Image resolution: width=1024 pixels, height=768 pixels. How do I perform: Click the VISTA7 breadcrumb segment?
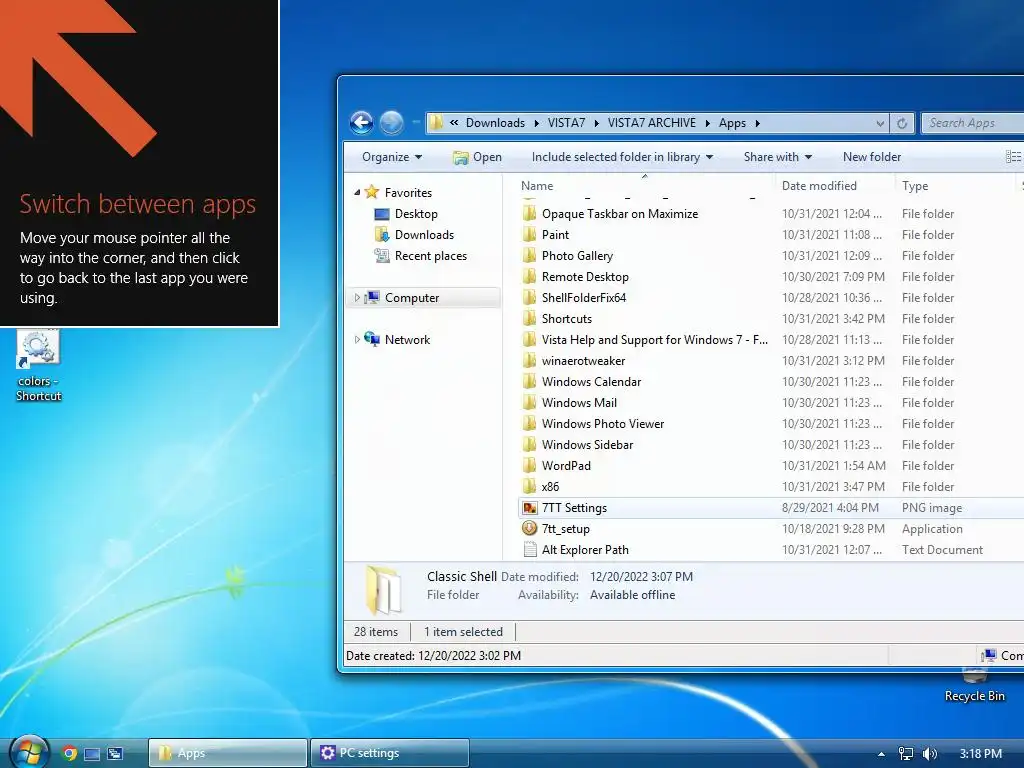[x=566, y=123]
